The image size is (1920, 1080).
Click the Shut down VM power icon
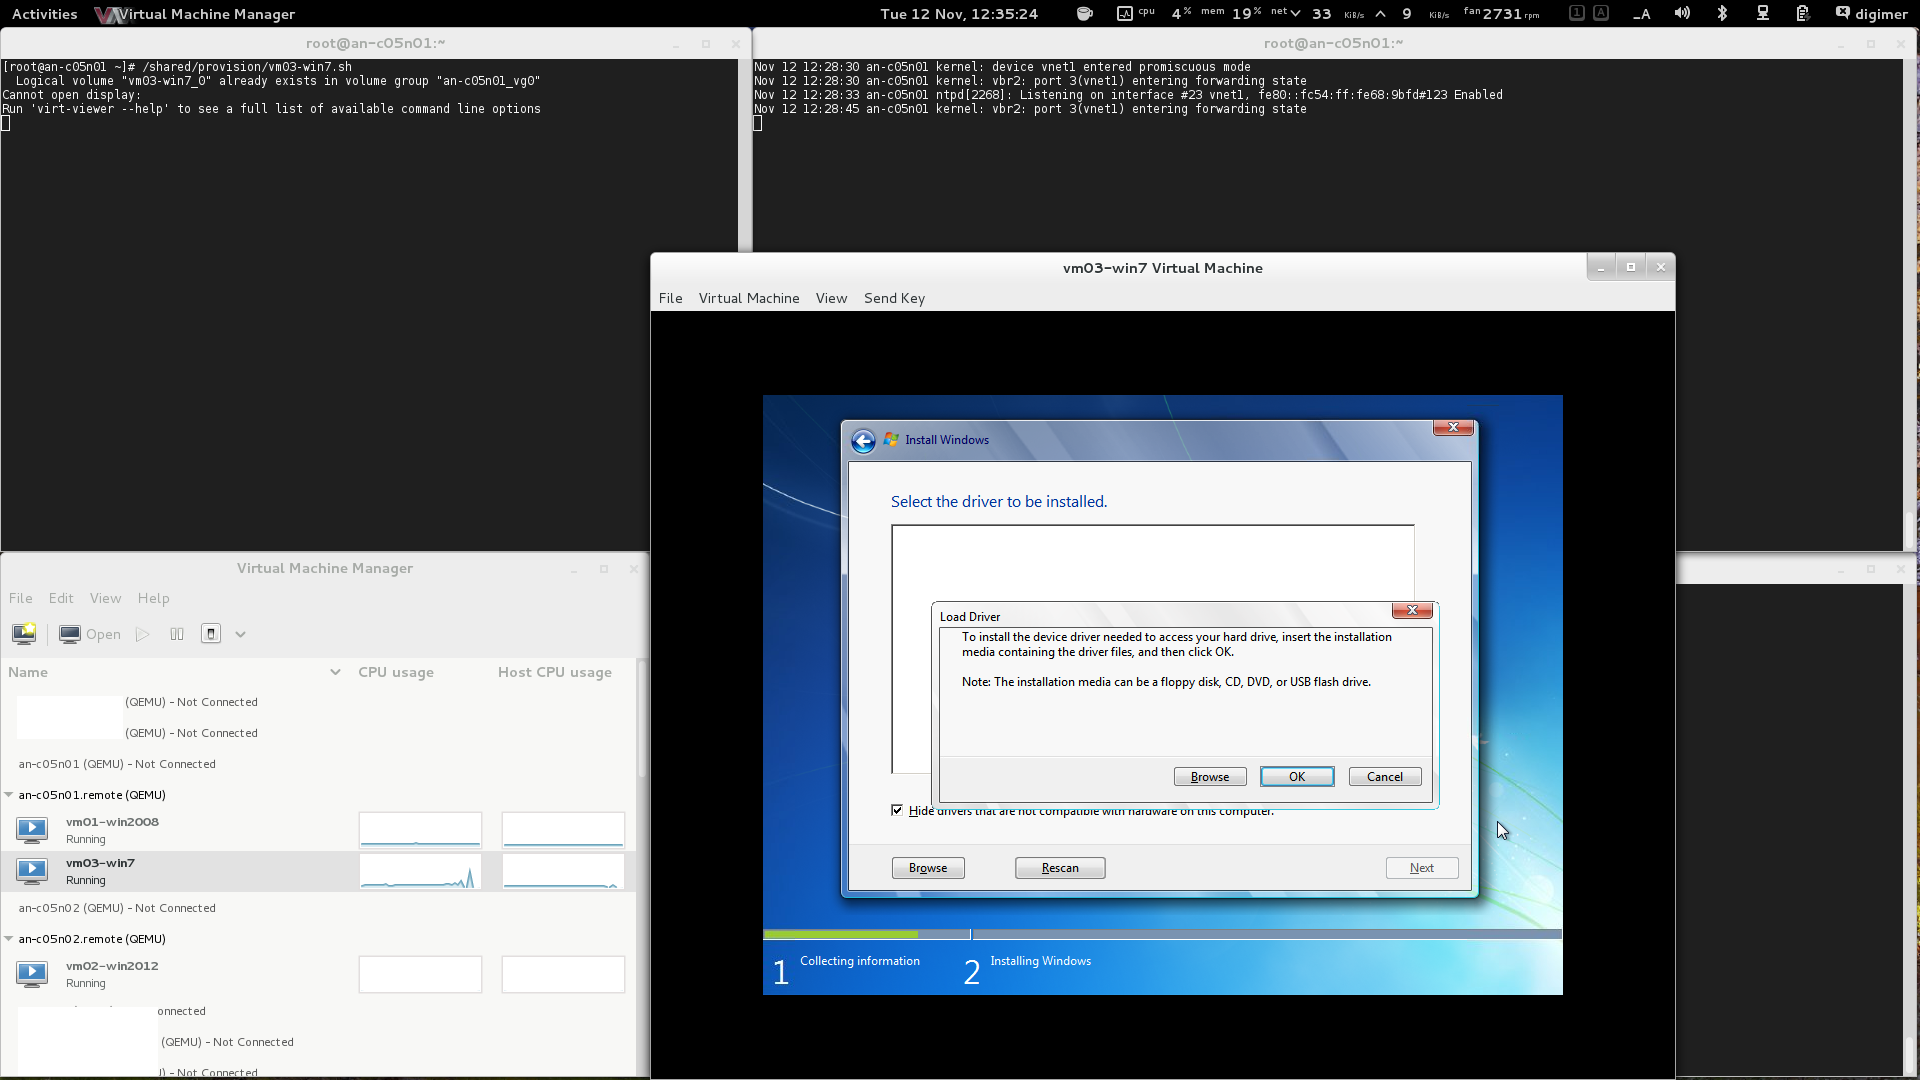click(x=211, y=634)
